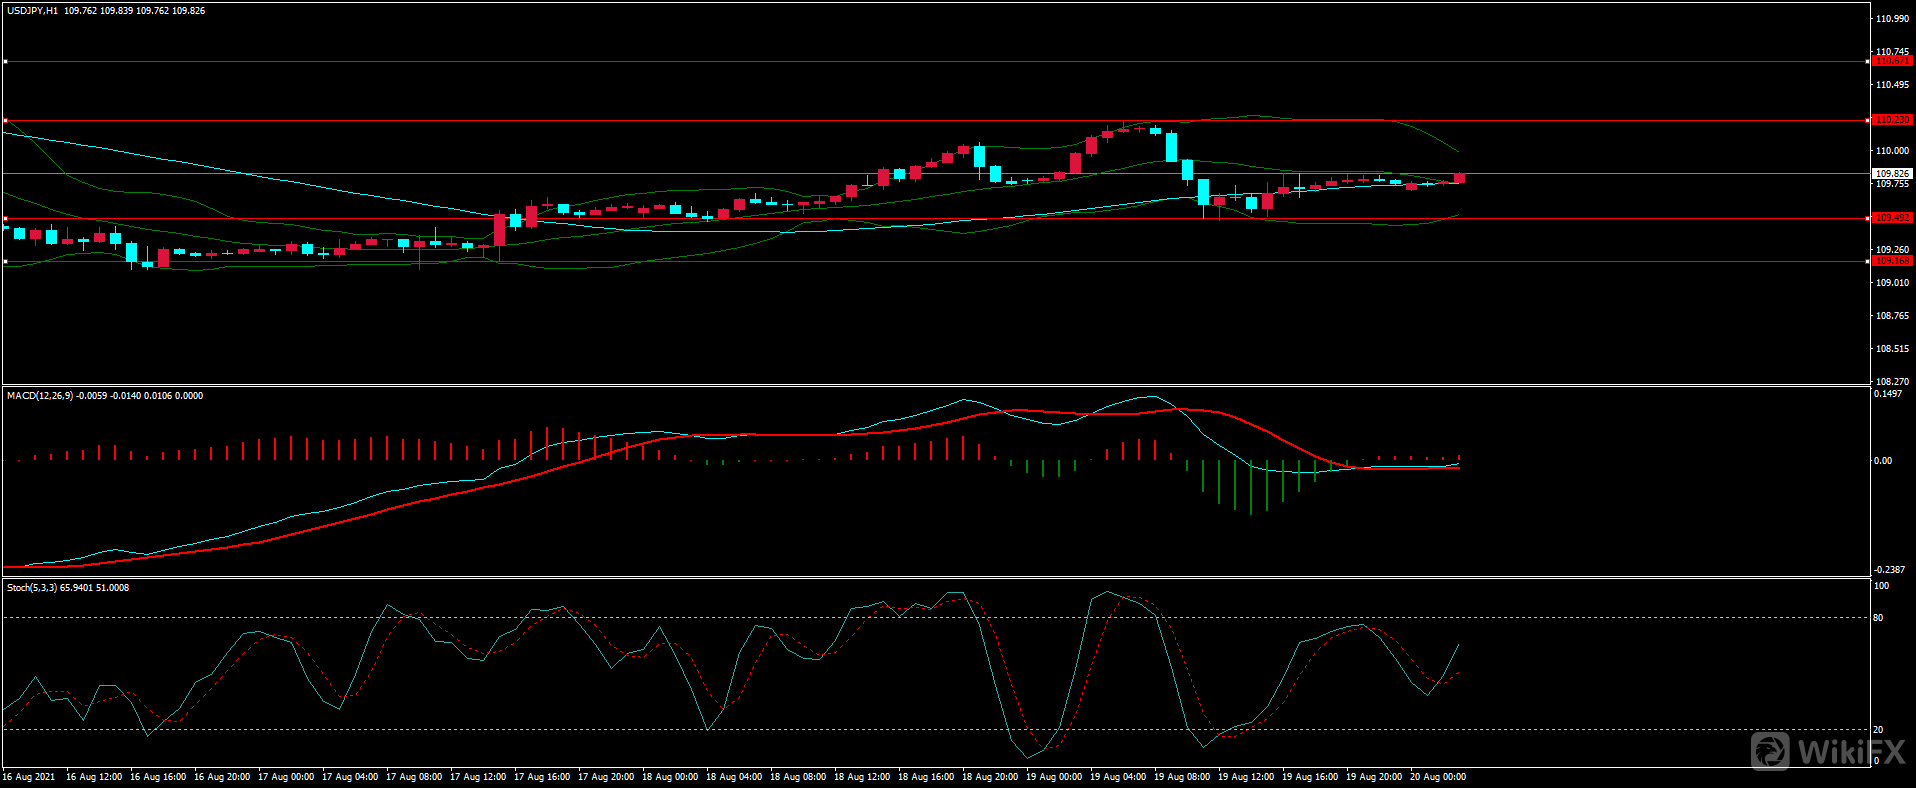Screen dimensions: 1916x788
Task: Click the 20 Aug 00:00 time label
Action: tap(1437, 777)
